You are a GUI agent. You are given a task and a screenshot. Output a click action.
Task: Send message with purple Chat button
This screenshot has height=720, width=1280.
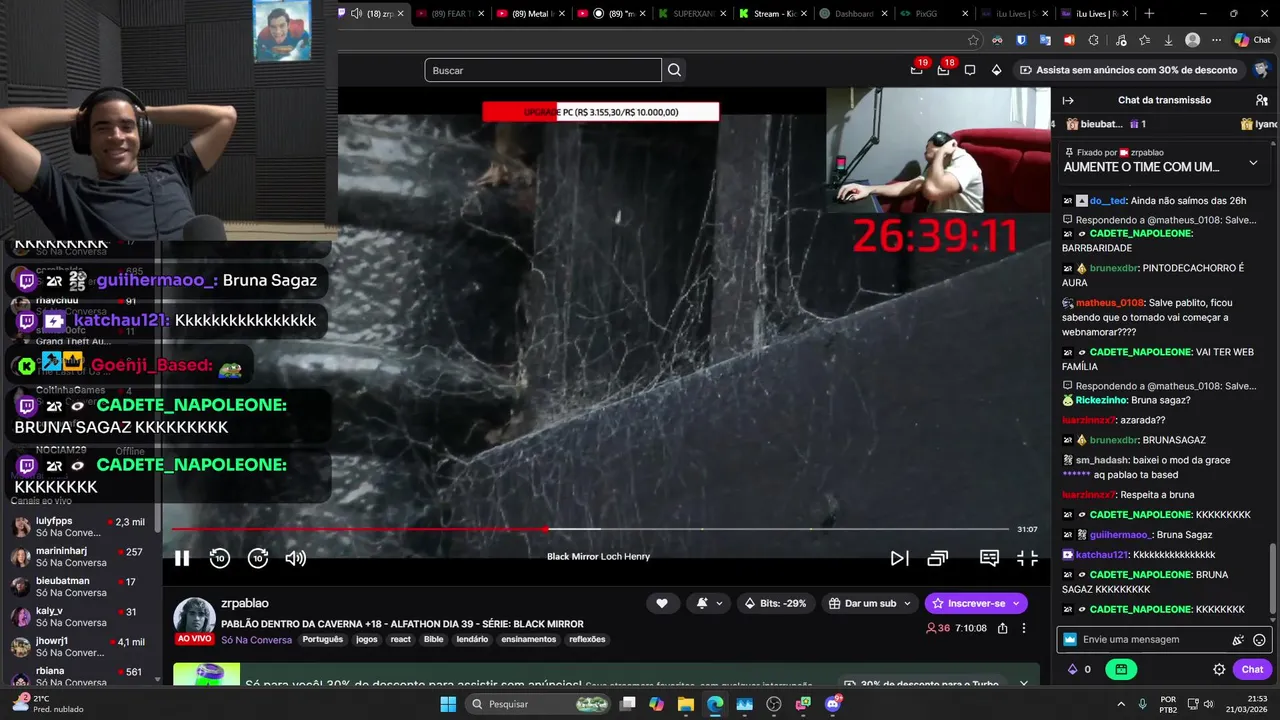click(x=1253, y=669)
